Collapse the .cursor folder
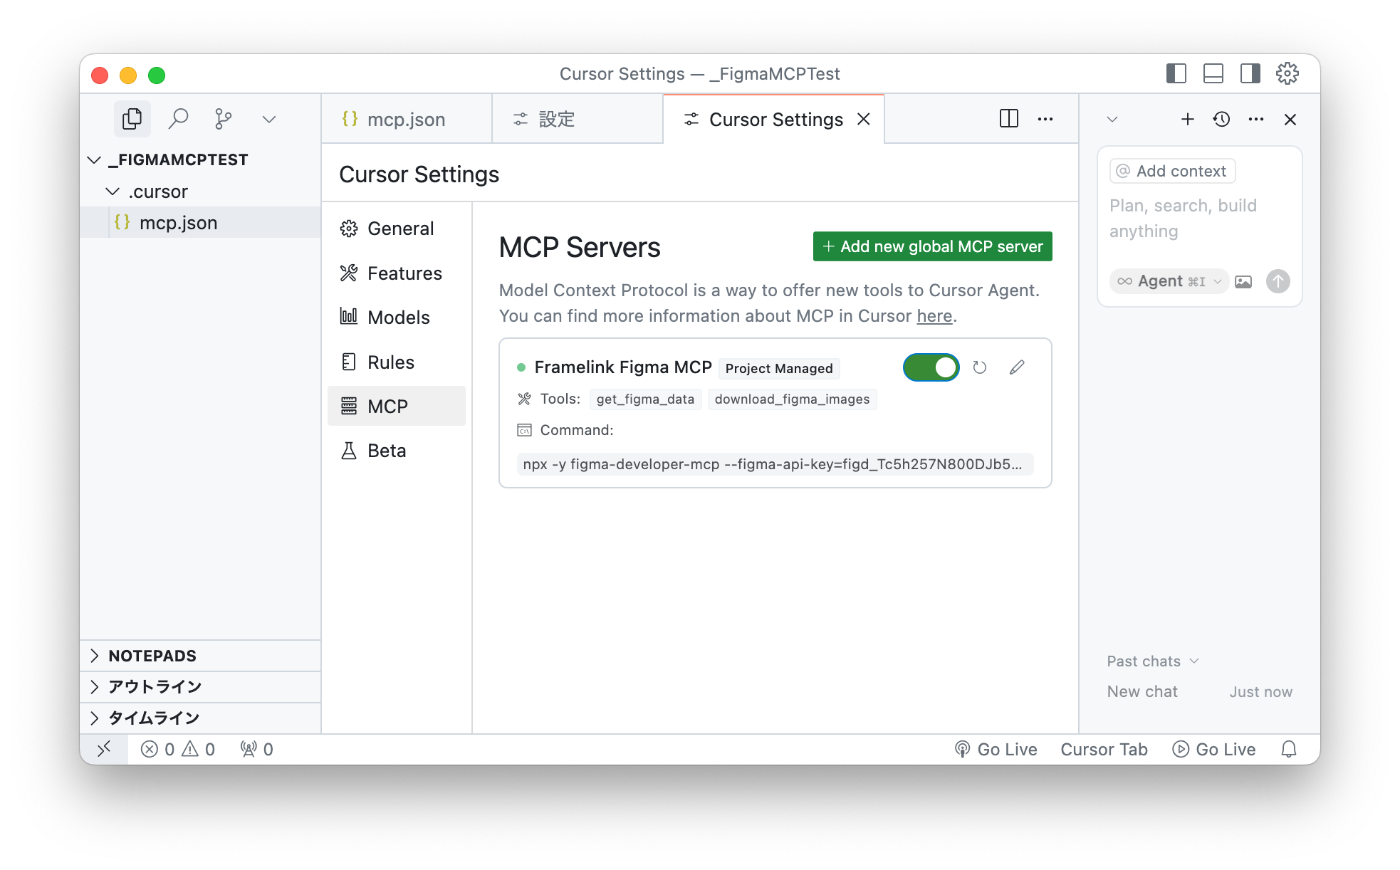 [x=200, y=191]
